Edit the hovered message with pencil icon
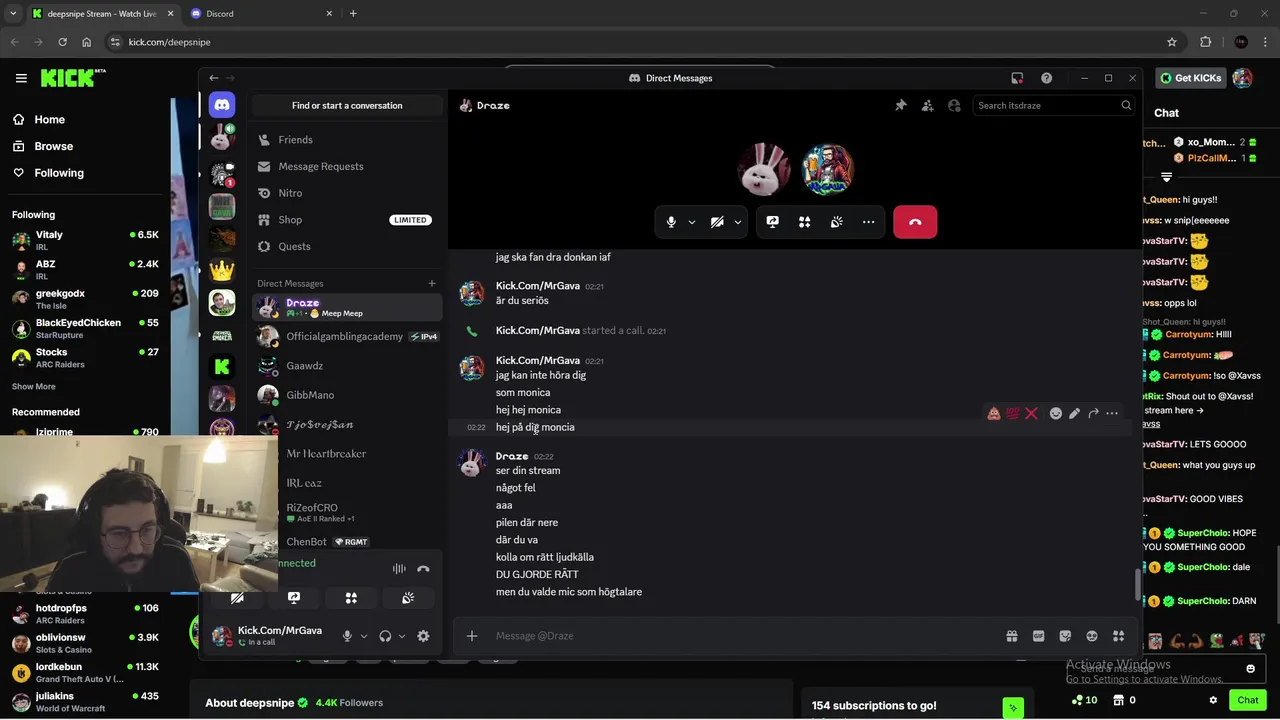Viewport: 1280px width, 720px height. (x=1074, y=413)
